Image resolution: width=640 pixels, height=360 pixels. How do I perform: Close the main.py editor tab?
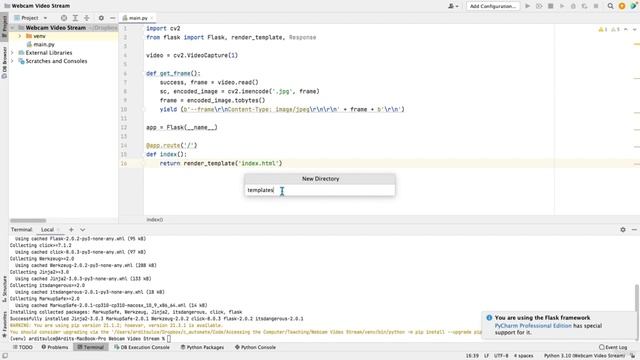151,18
